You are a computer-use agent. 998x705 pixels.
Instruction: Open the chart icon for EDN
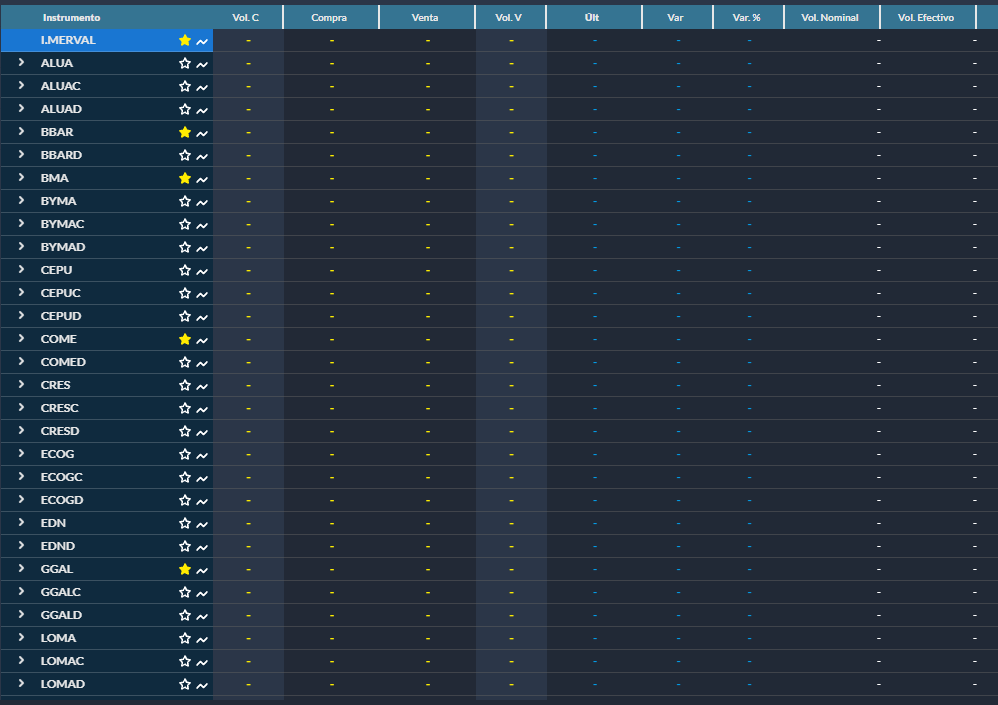tap(202, 524)
